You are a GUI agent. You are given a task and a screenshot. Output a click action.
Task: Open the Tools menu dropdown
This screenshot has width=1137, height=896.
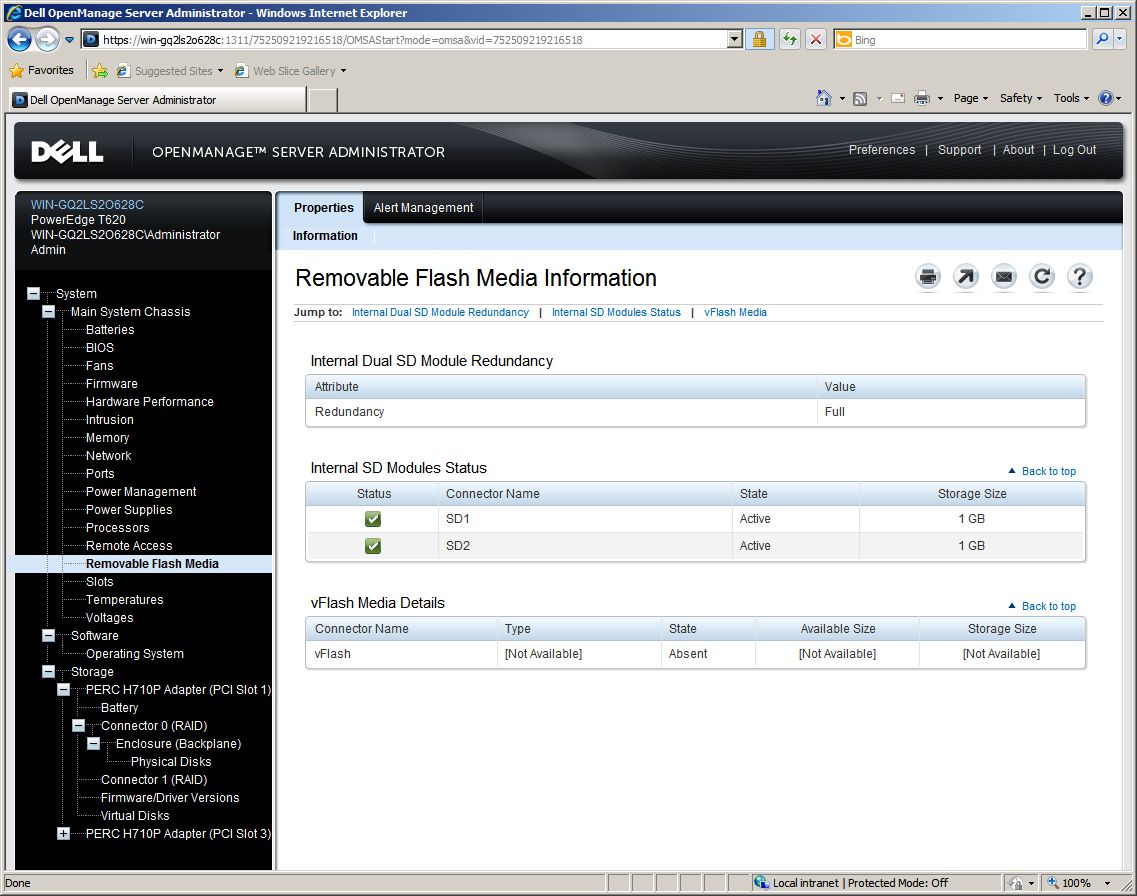point(1071,98)
